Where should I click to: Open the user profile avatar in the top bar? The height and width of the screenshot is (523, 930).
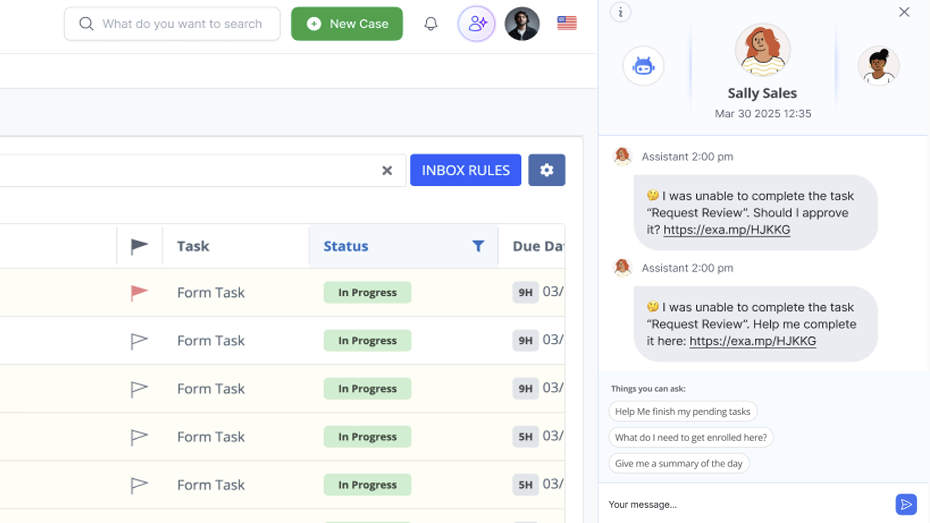coord(522,24)
